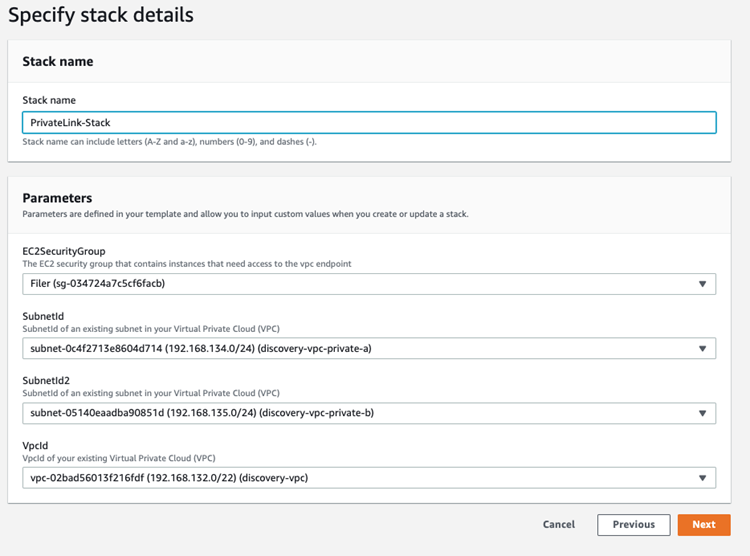Open the SubnetId2 dropdown showing discovery-vpc-private-b

[369, 413]
